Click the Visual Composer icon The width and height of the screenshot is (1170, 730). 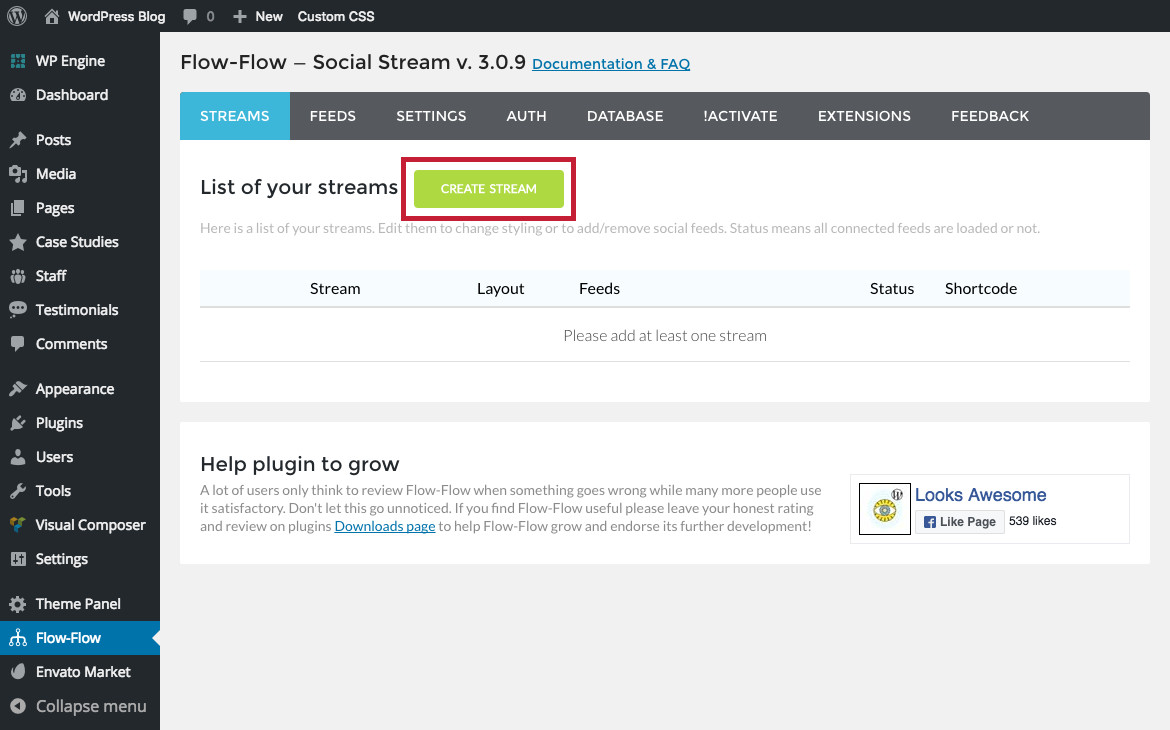coord(18,525)
